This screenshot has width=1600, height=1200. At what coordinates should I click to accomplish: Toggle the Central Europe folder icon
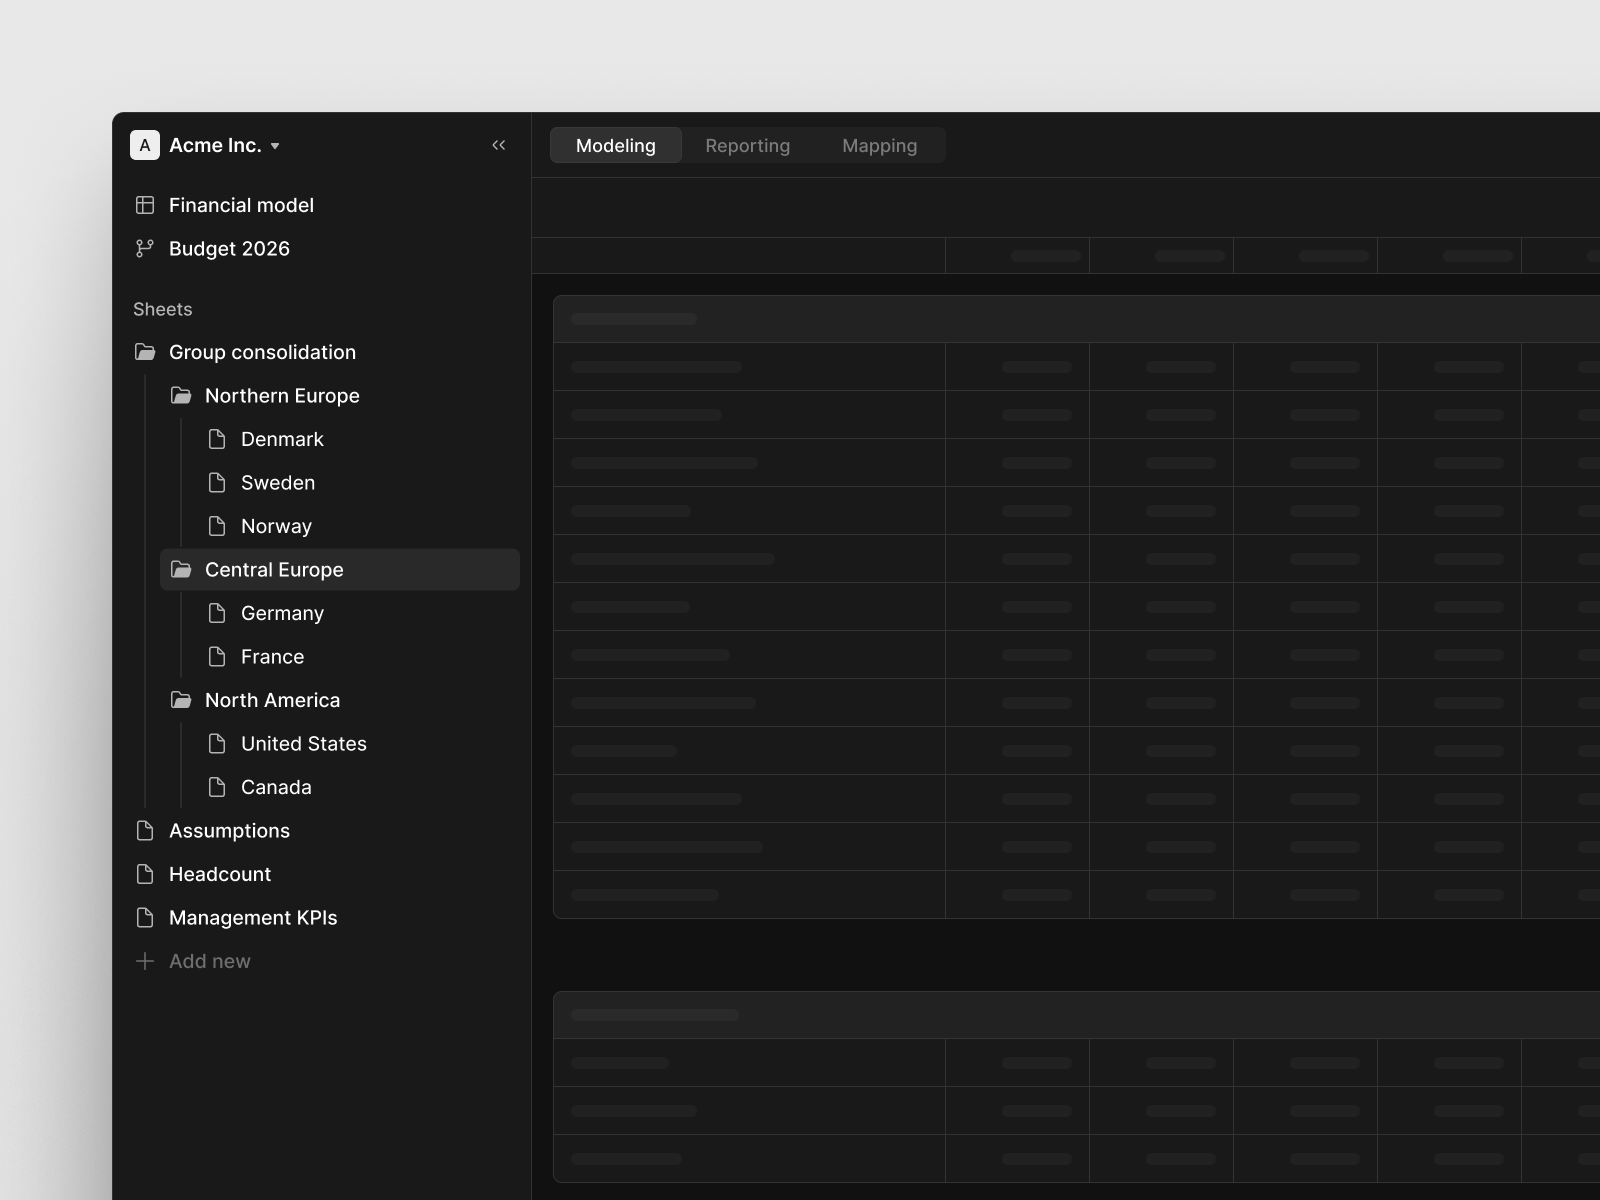[181, 569]
